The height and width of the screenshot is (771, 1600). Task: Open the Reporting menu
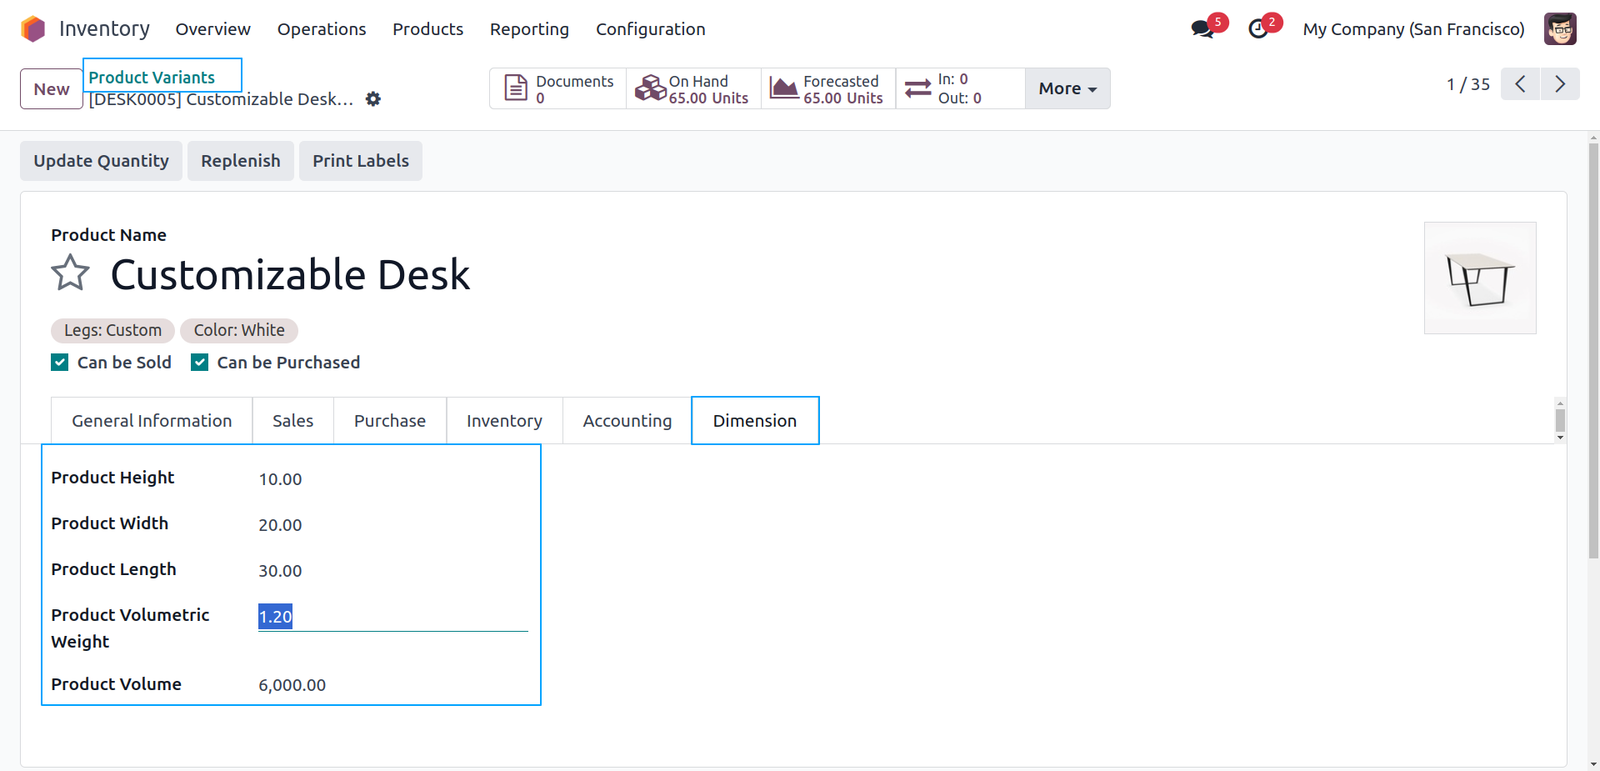pos(529,29)
